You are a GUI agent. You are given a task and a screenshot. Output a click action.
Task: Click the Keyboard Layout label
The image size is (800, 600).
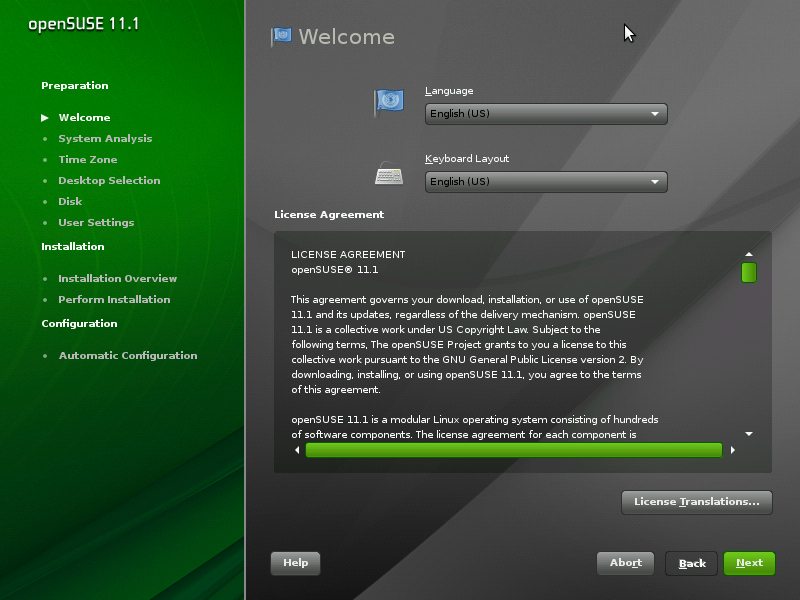(467, 159)
